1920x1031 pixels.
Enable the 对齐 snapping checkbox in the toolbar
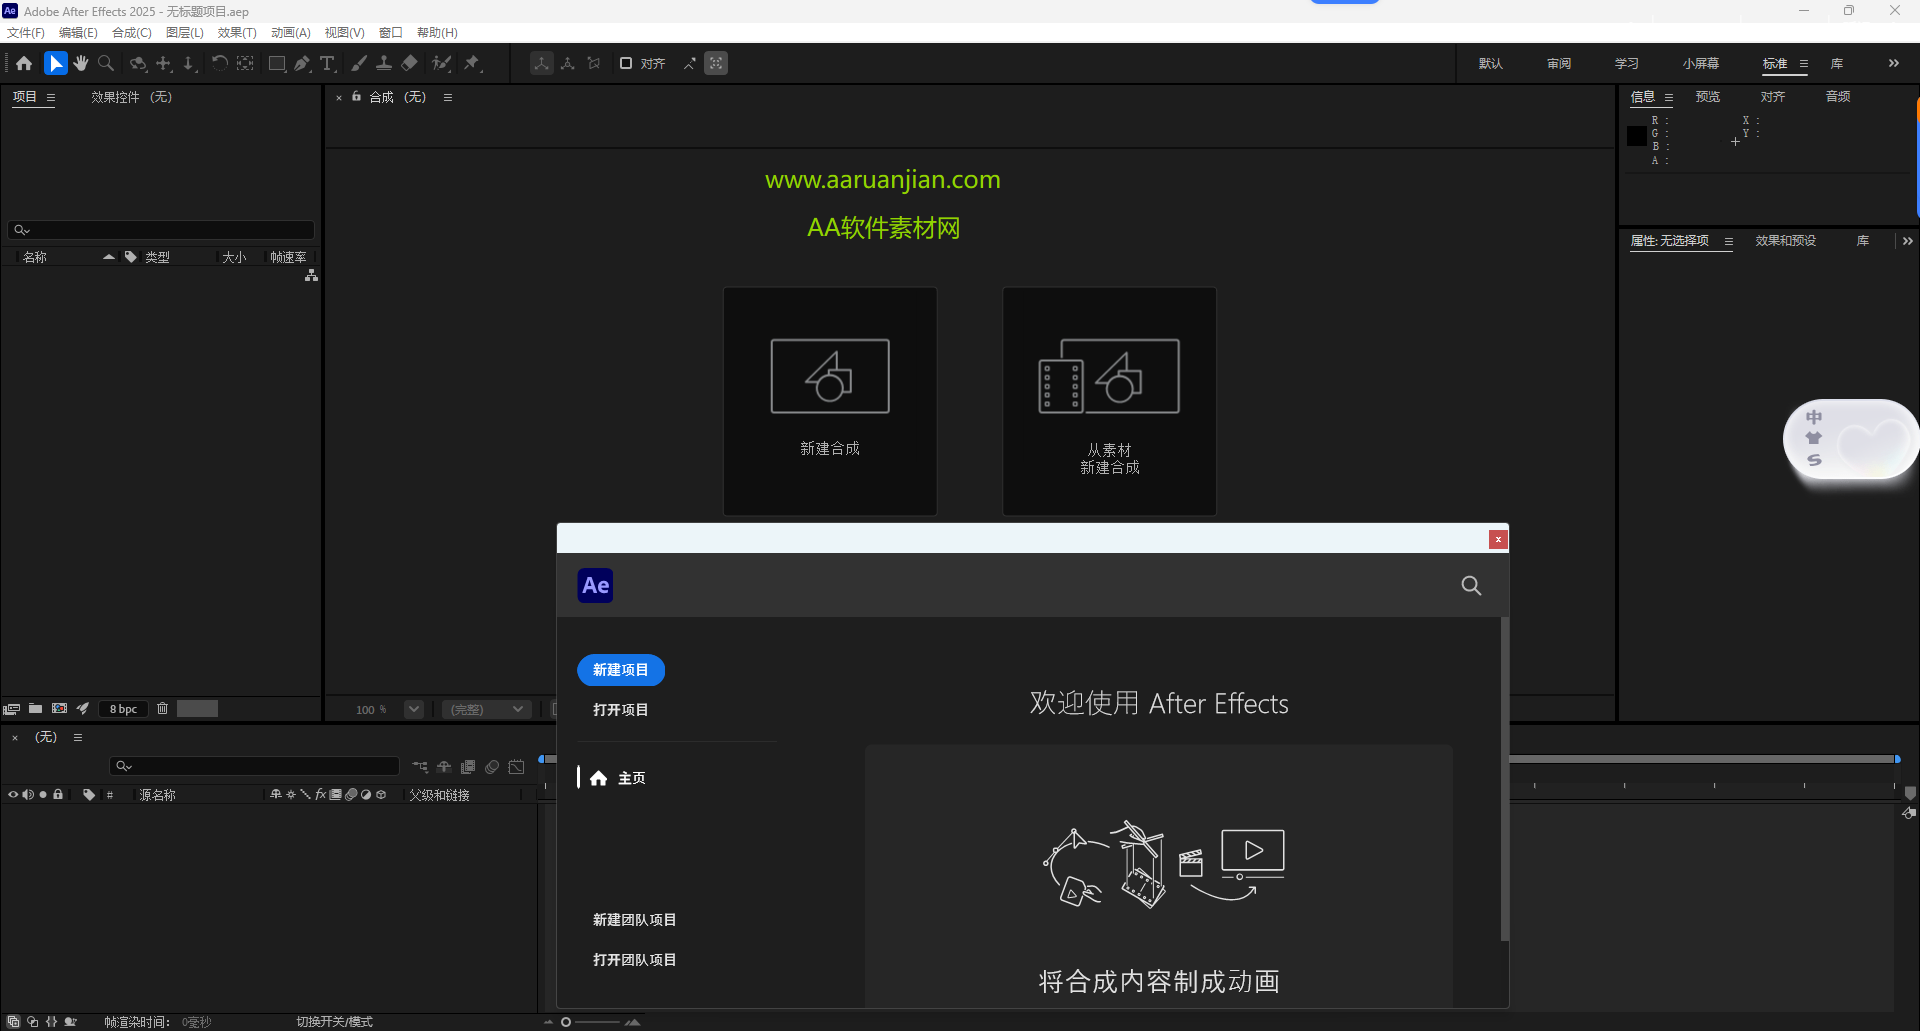(626, 63)
